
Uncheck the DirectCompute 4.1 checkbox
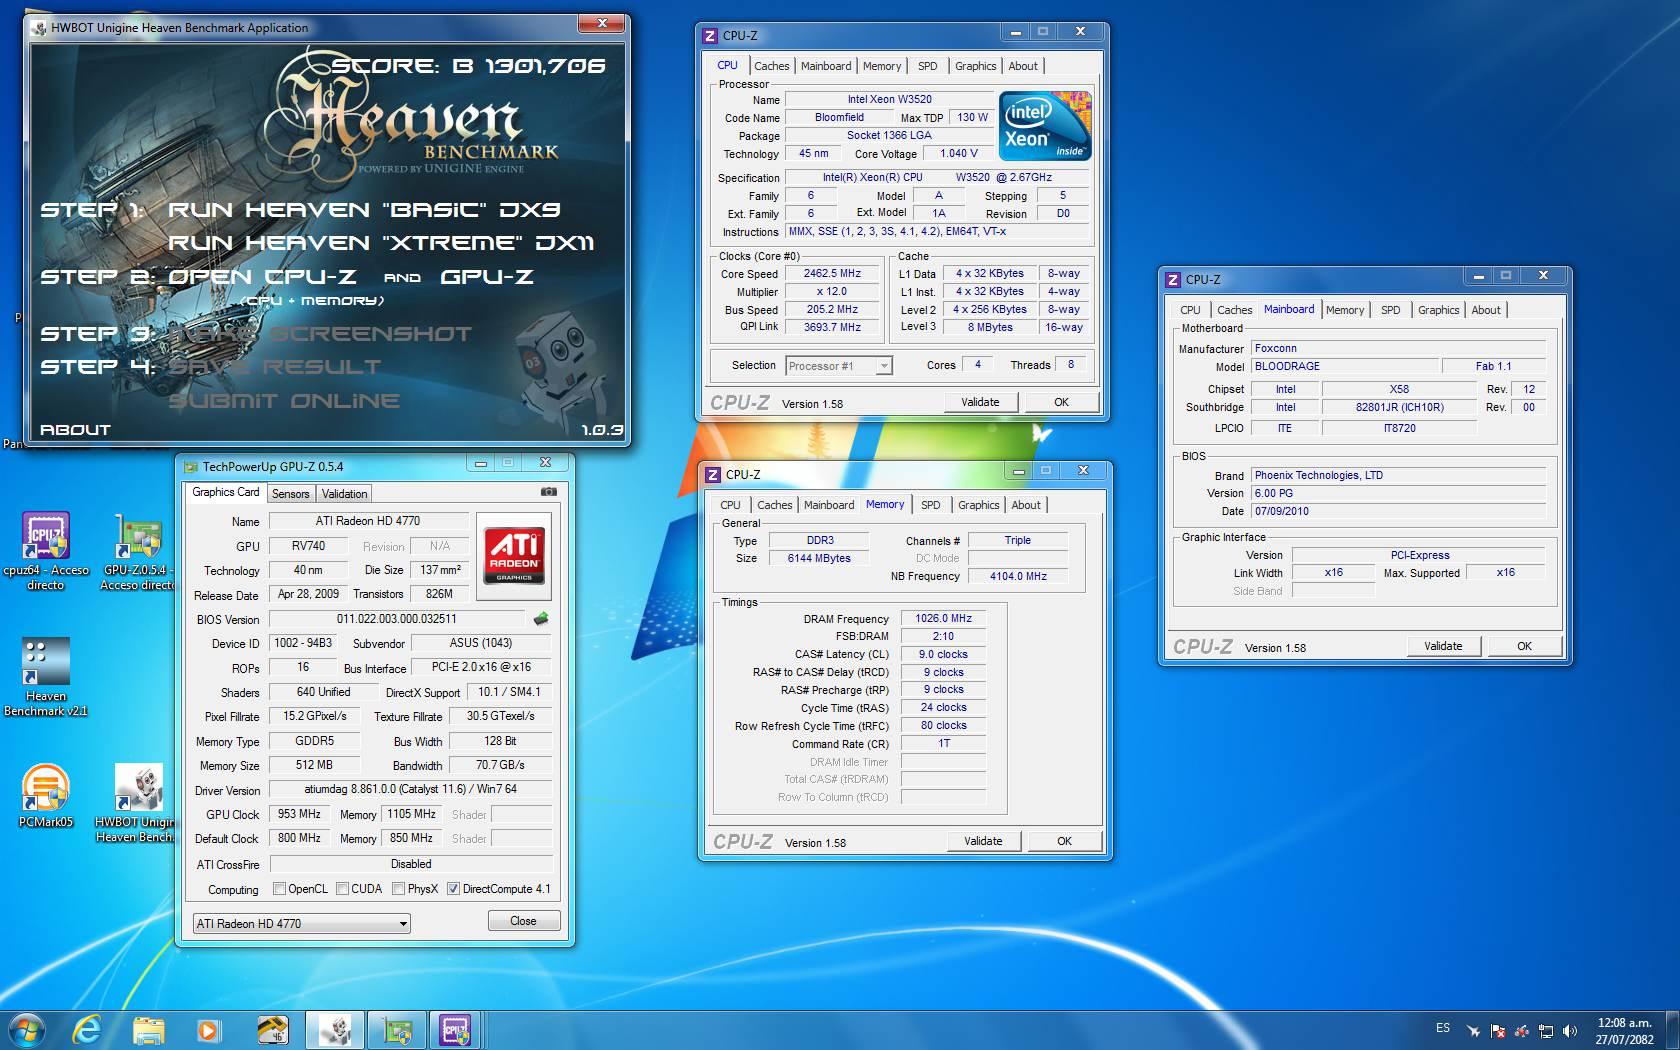[x=453, y=889]
